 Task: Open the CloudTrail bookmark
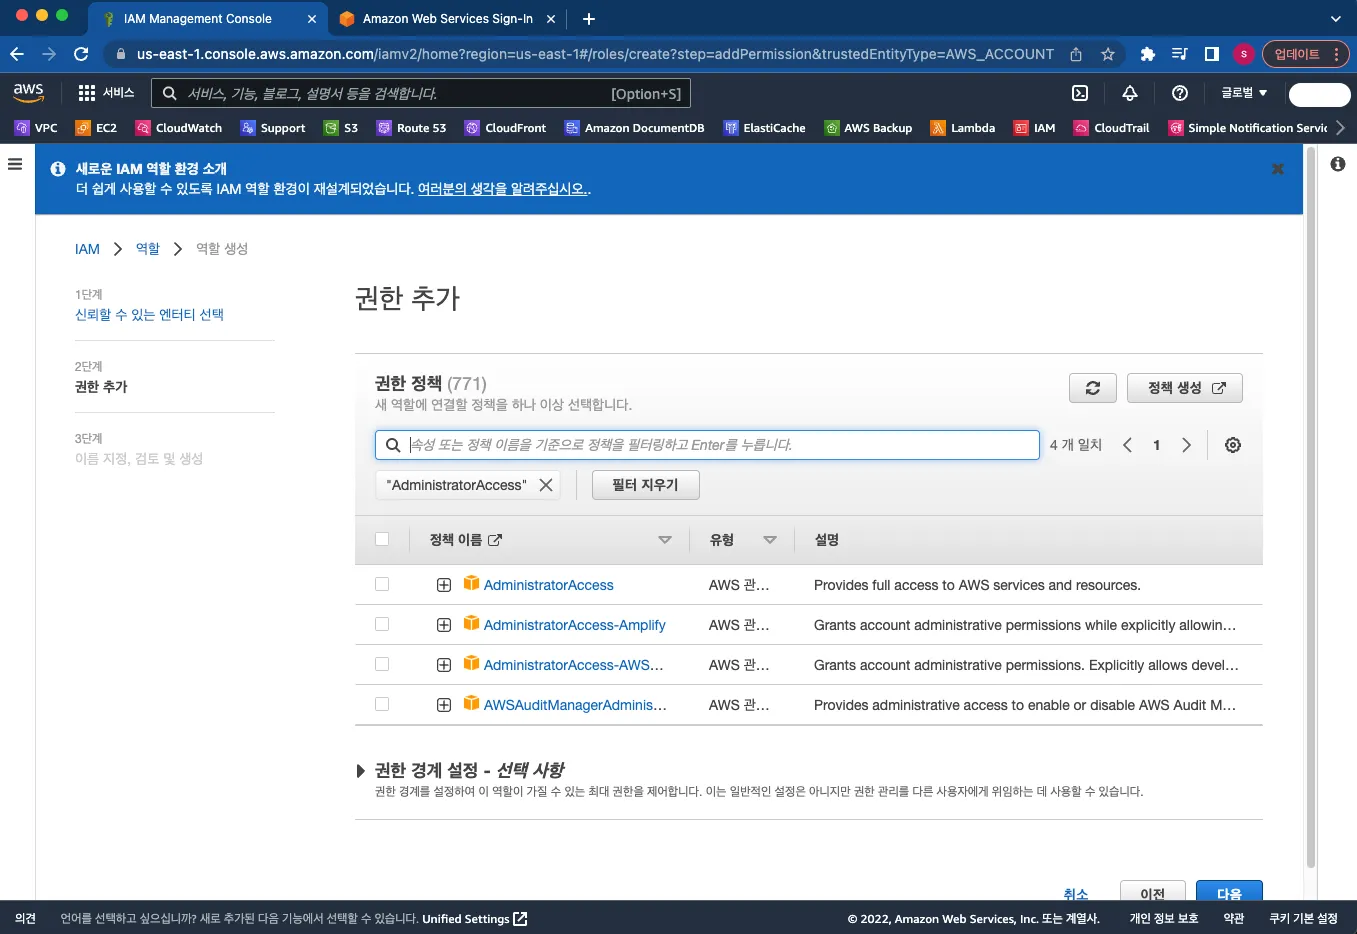[1111, 128]
